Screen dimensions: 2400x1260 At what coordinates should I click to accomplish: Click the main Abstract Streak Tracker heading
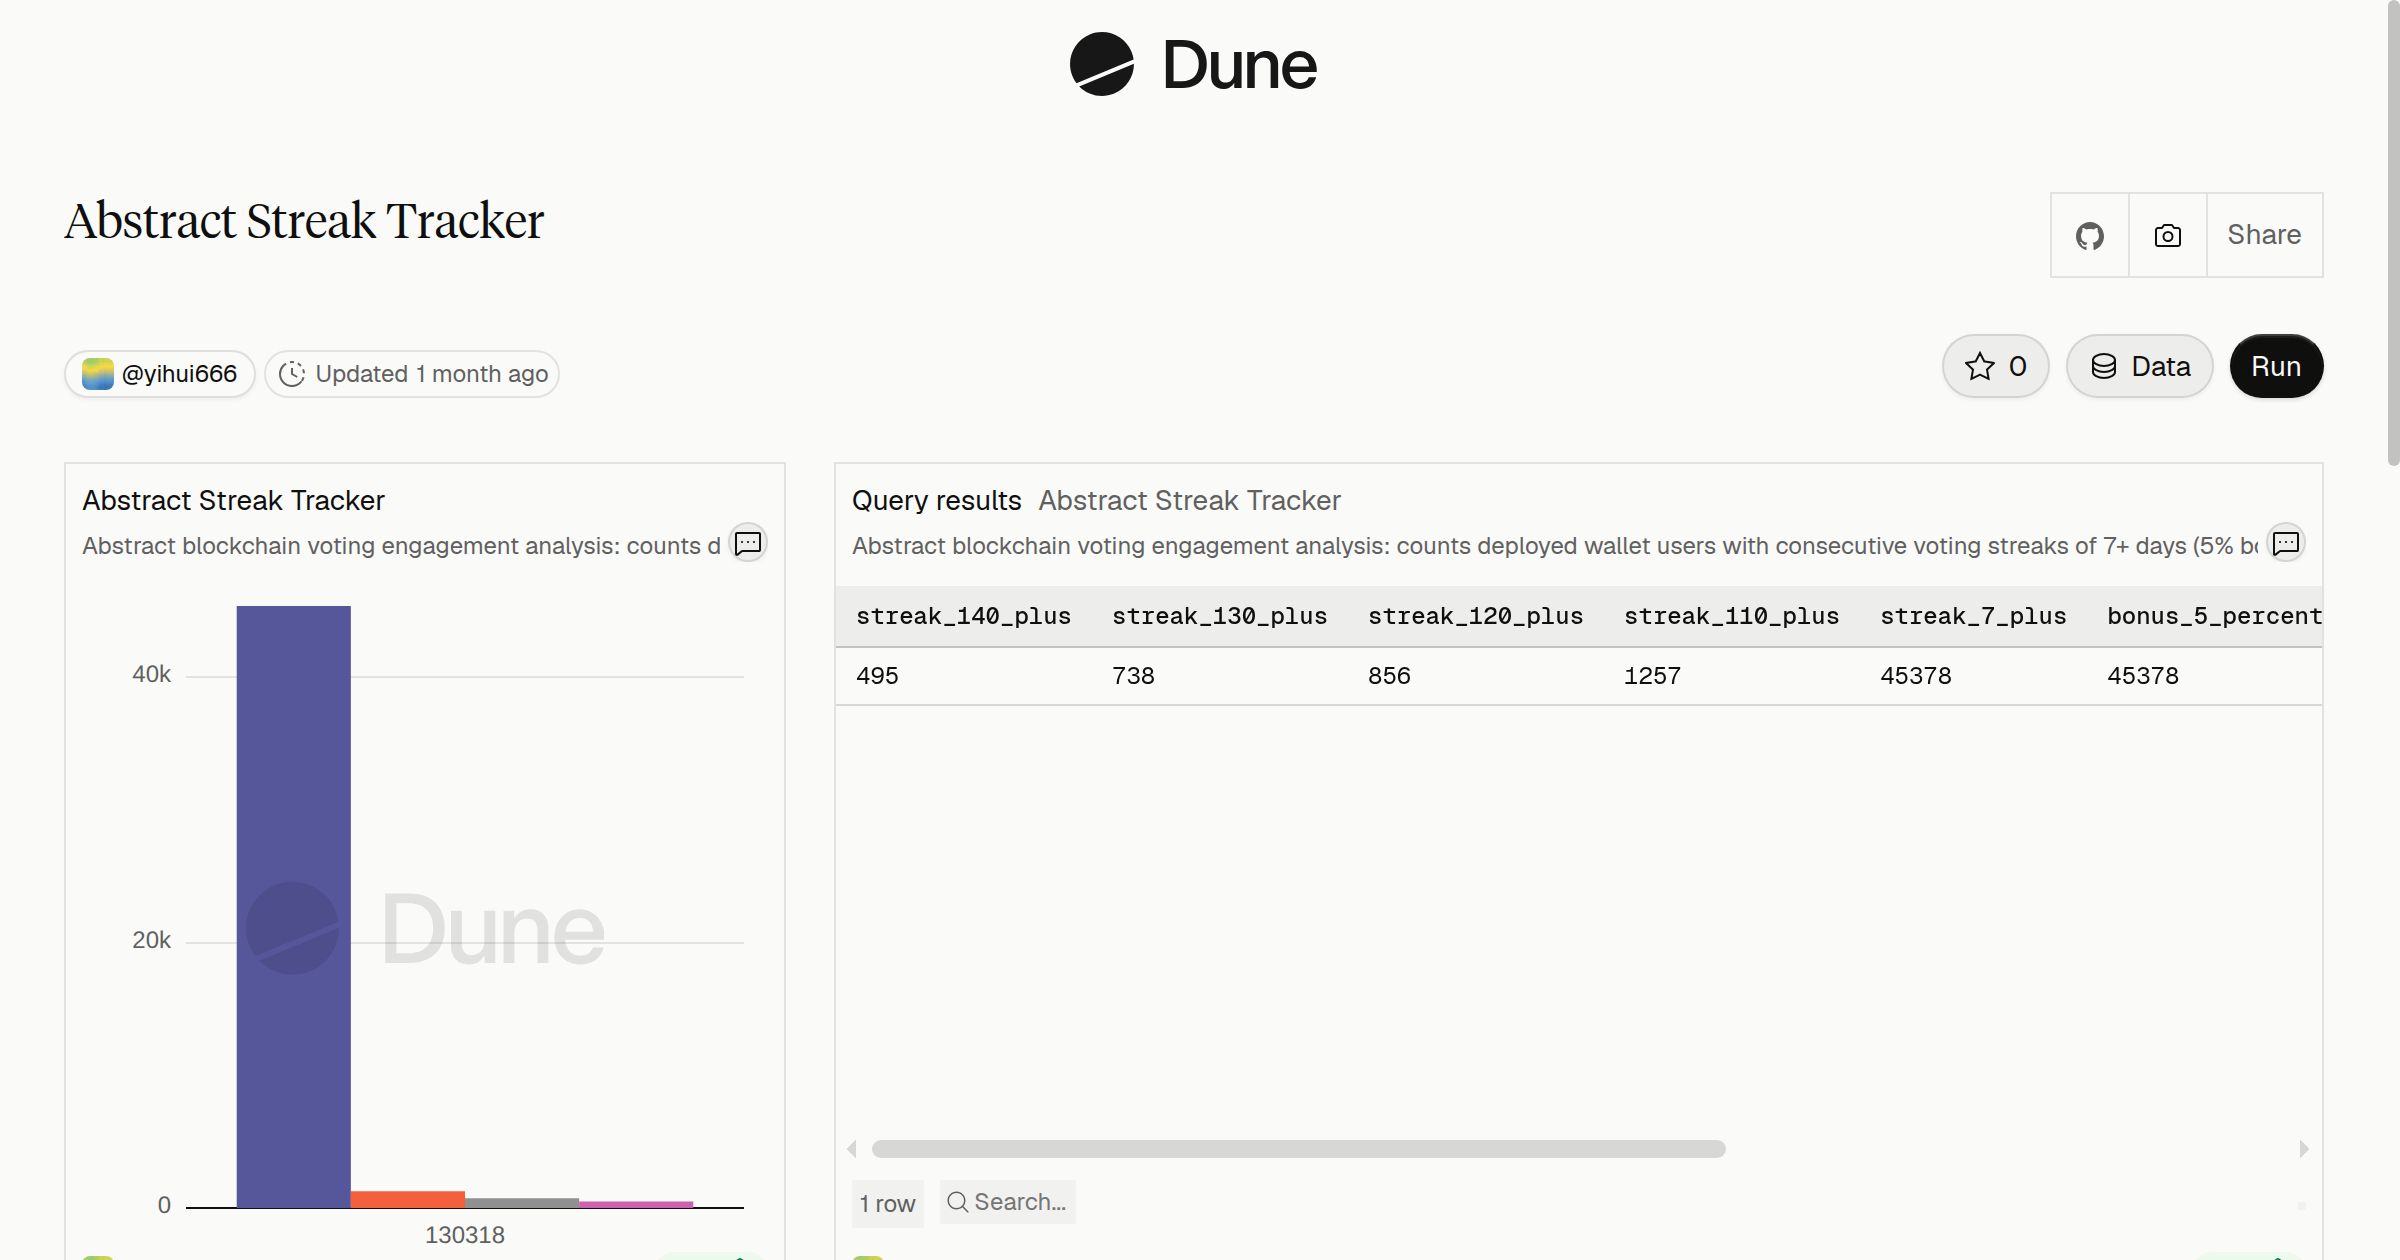point(304,221)
